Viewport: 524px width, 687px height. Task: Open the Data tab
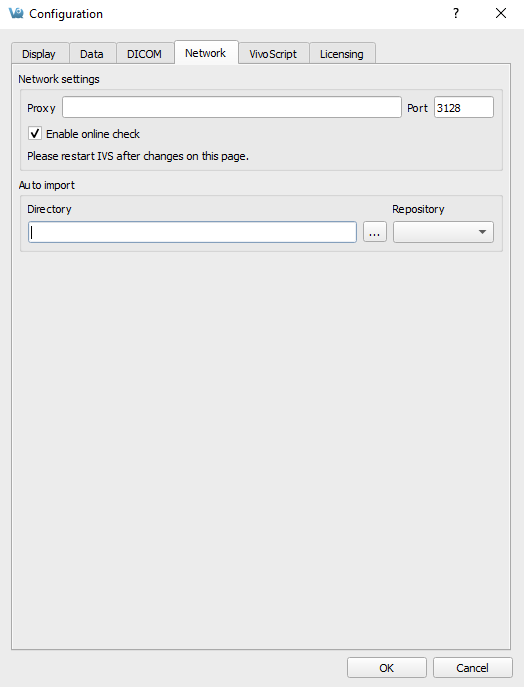tap(92, 54)
